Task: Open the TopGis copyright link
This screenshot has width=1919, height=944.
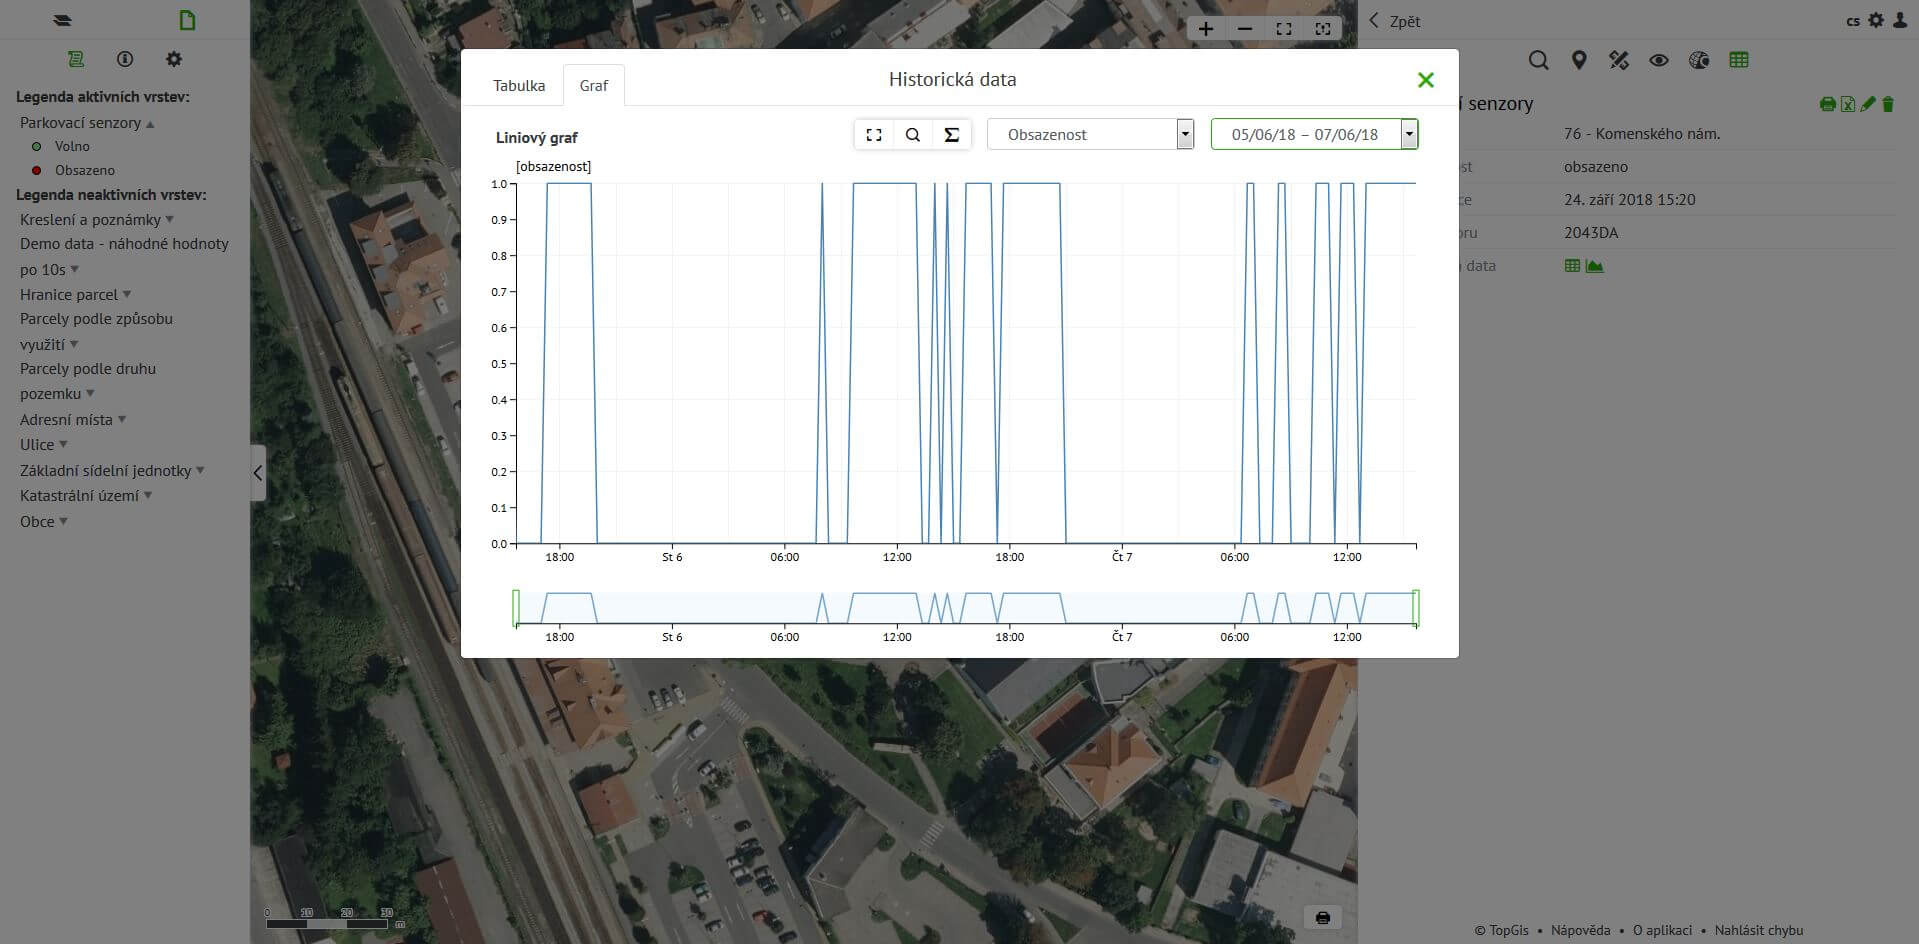Action: 1501,930
